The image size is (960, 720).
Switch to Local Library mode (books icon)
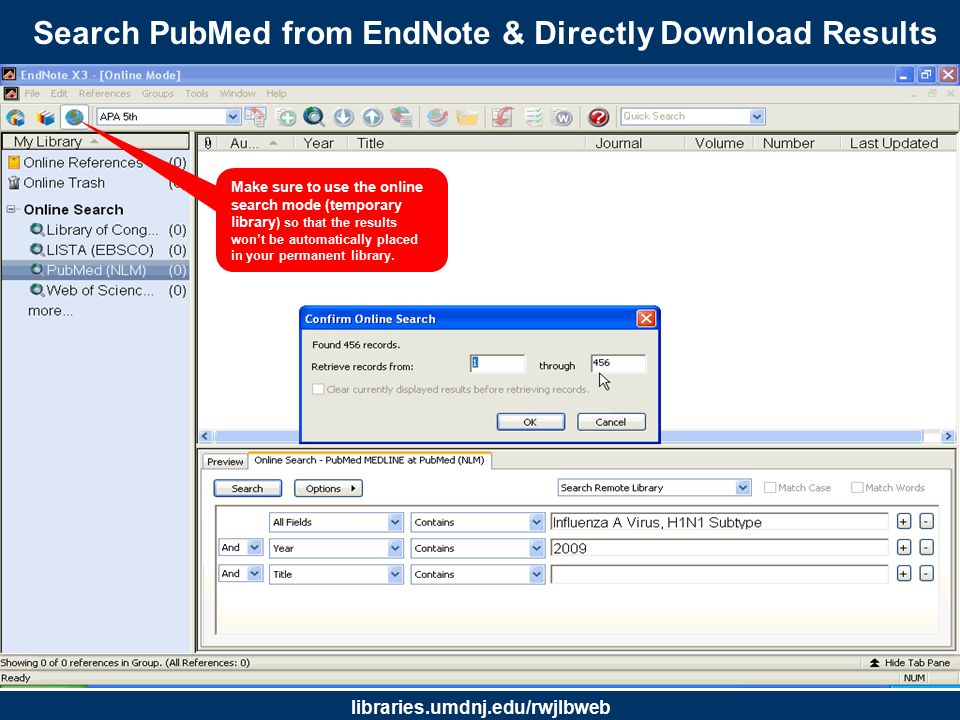pos(45,117)
